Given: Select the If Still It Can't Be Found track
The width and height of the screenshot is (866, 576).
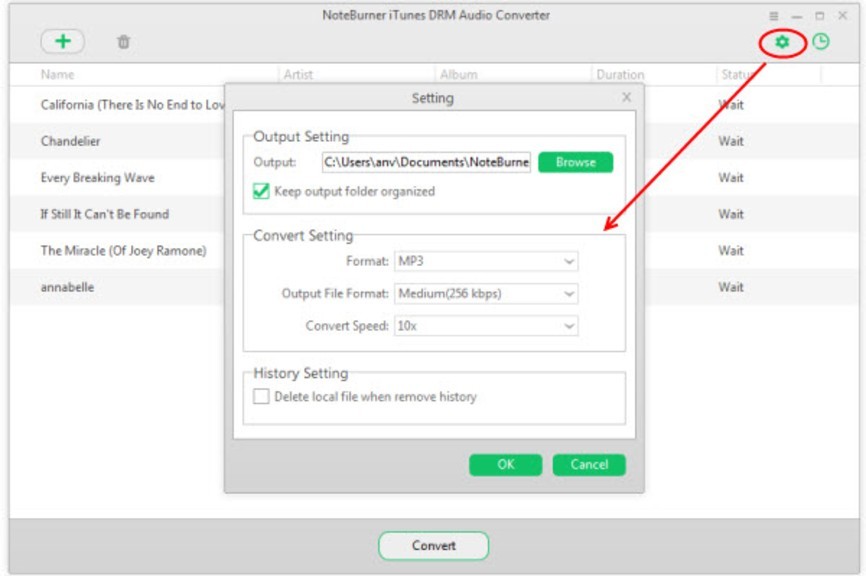Looking at the screenshot, I should pos(104,214).
